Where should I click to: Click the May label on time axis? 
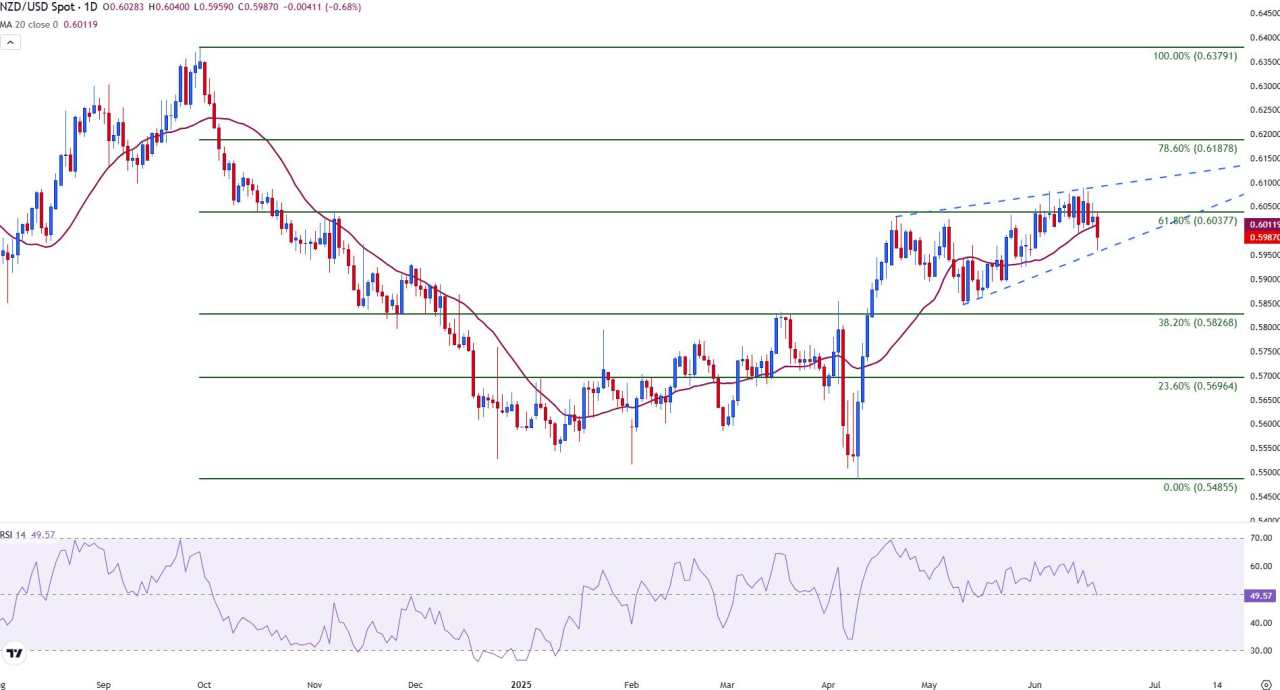[x=930, y=684]
